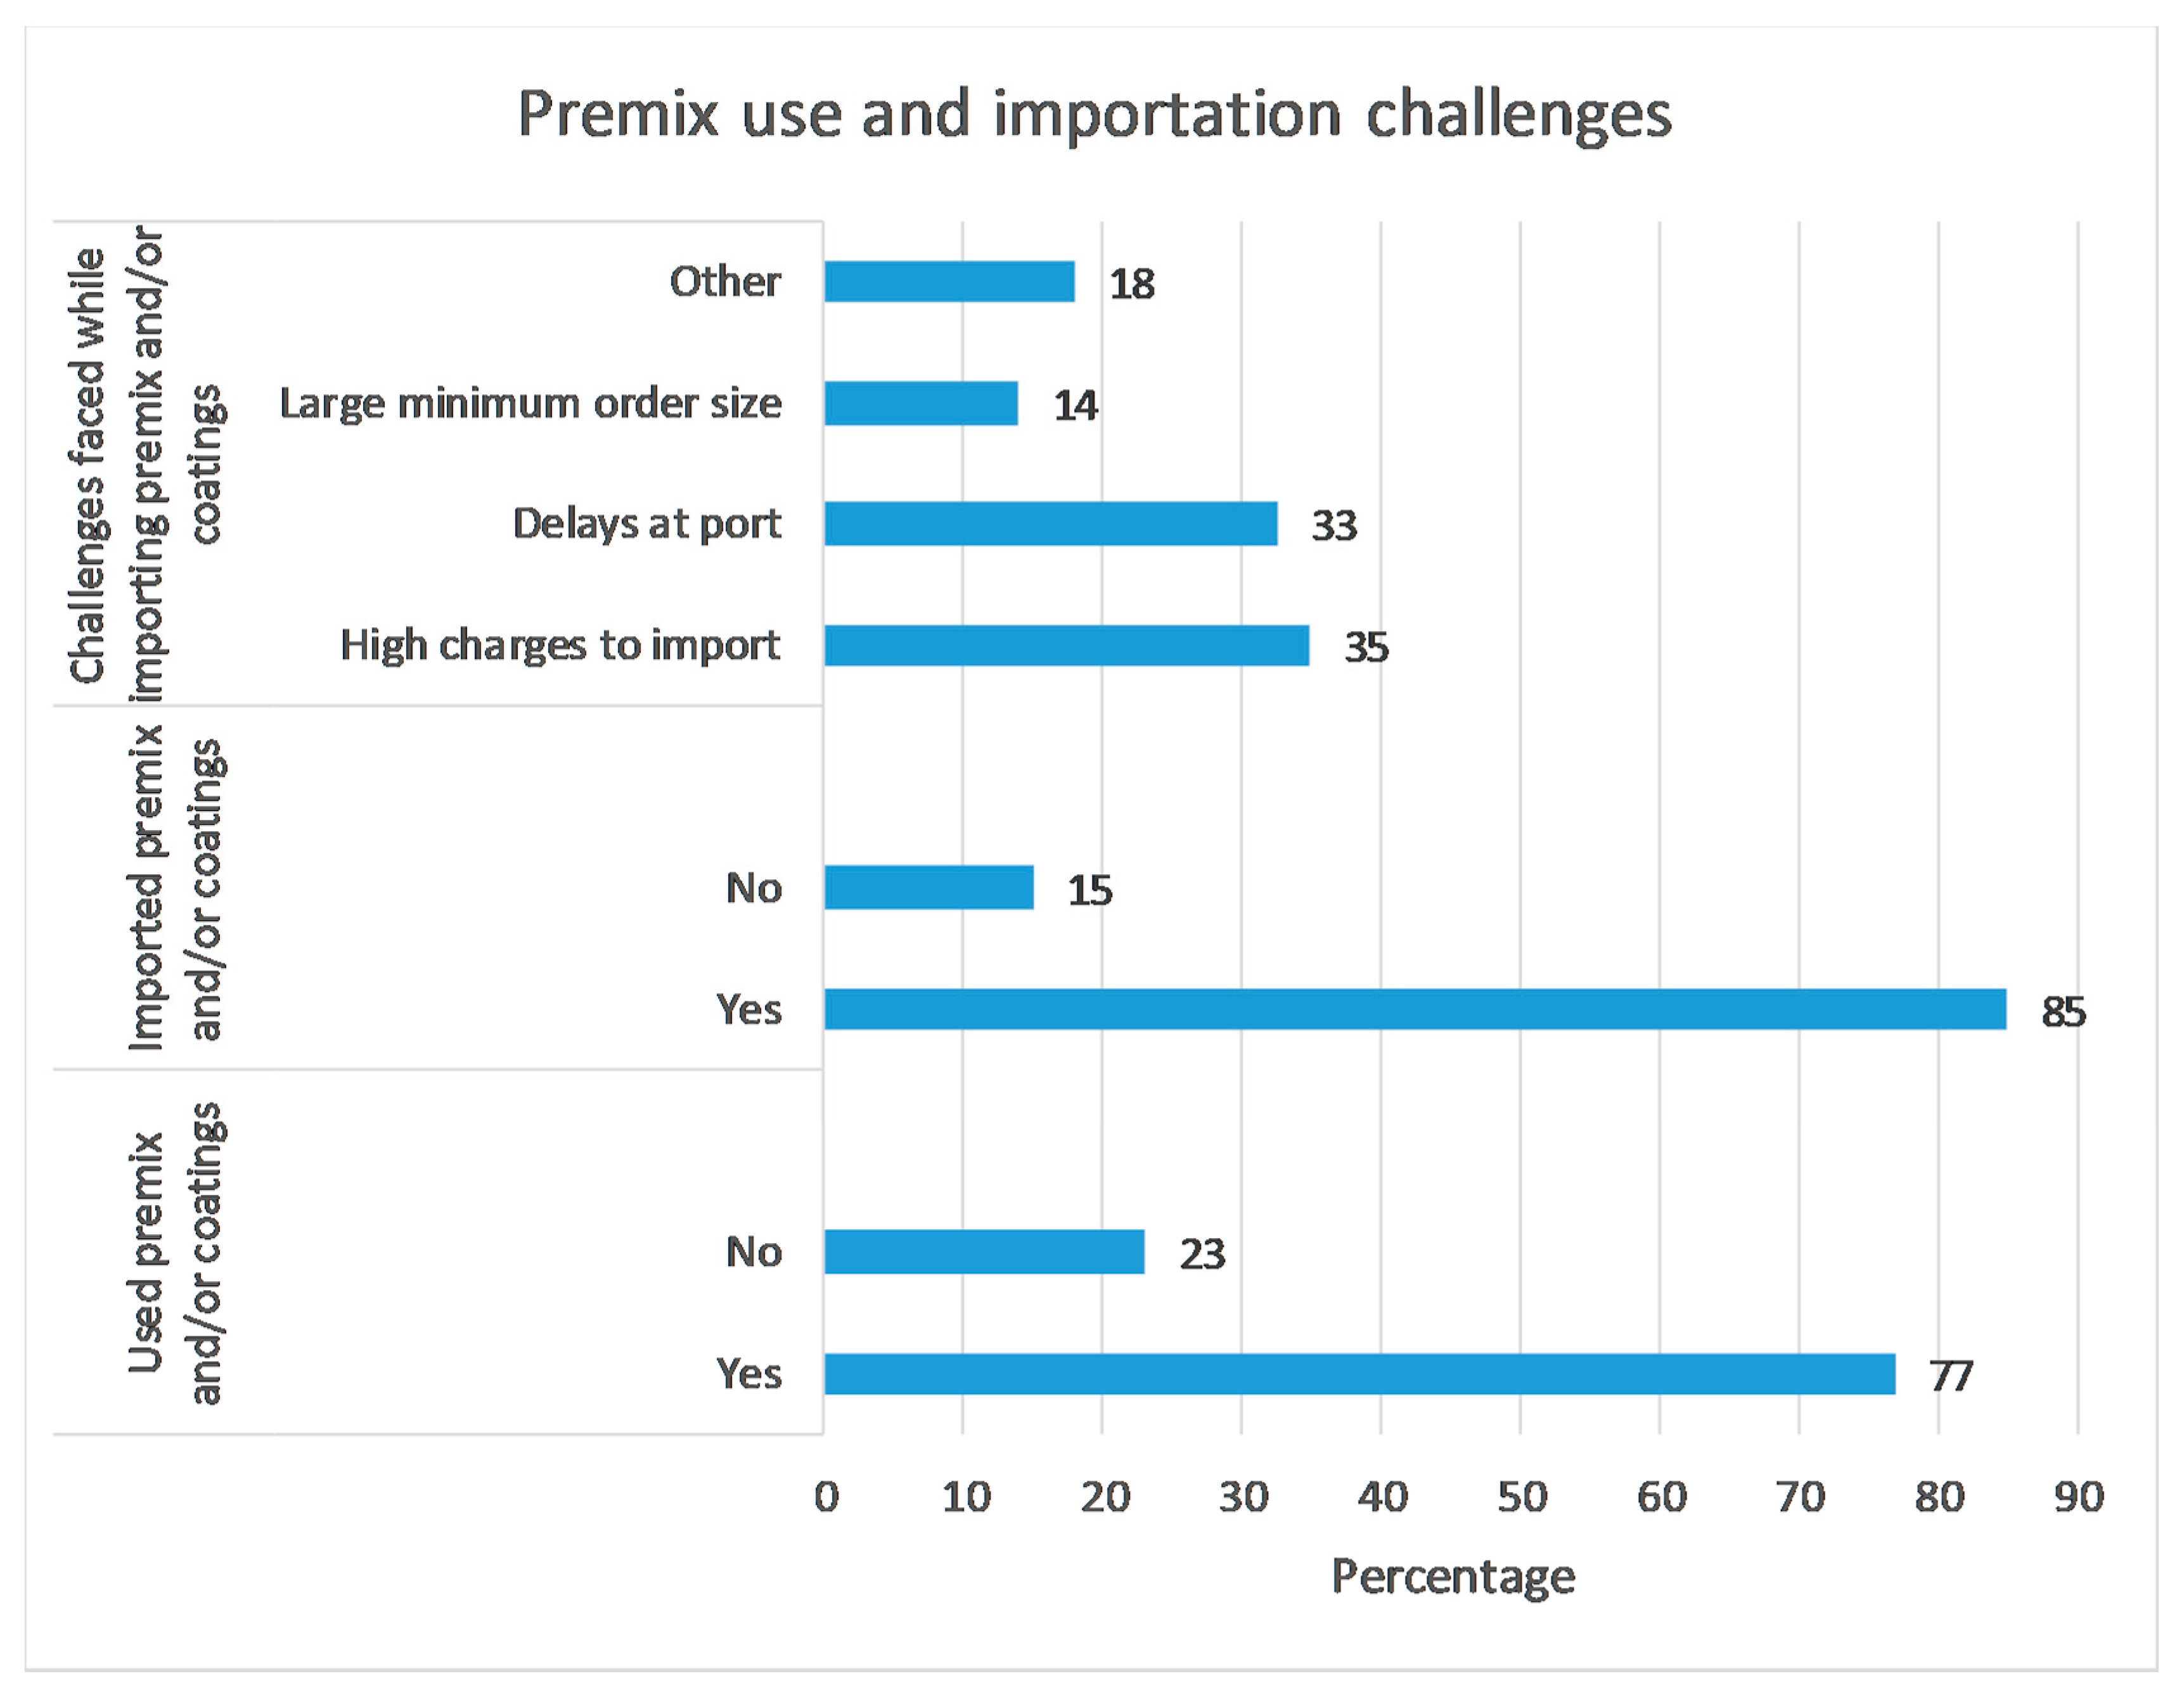Click the 'Challenges faced while importing' group label

(x=145, y=464)
